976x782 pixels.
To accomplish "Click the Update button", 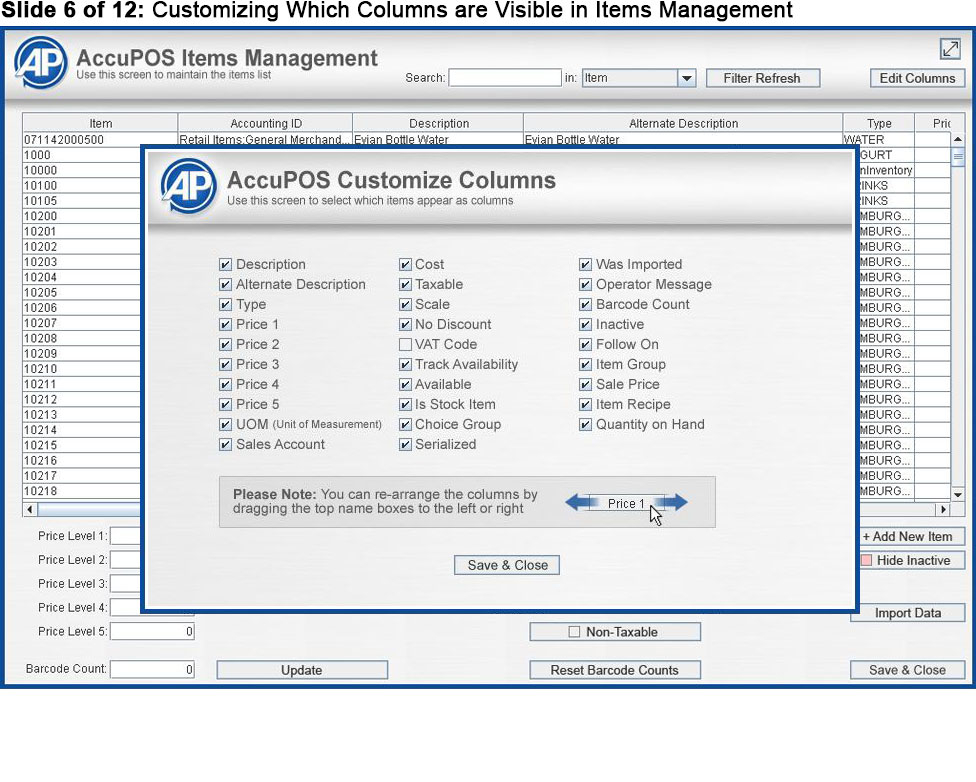I will click(x=302, y=670).
